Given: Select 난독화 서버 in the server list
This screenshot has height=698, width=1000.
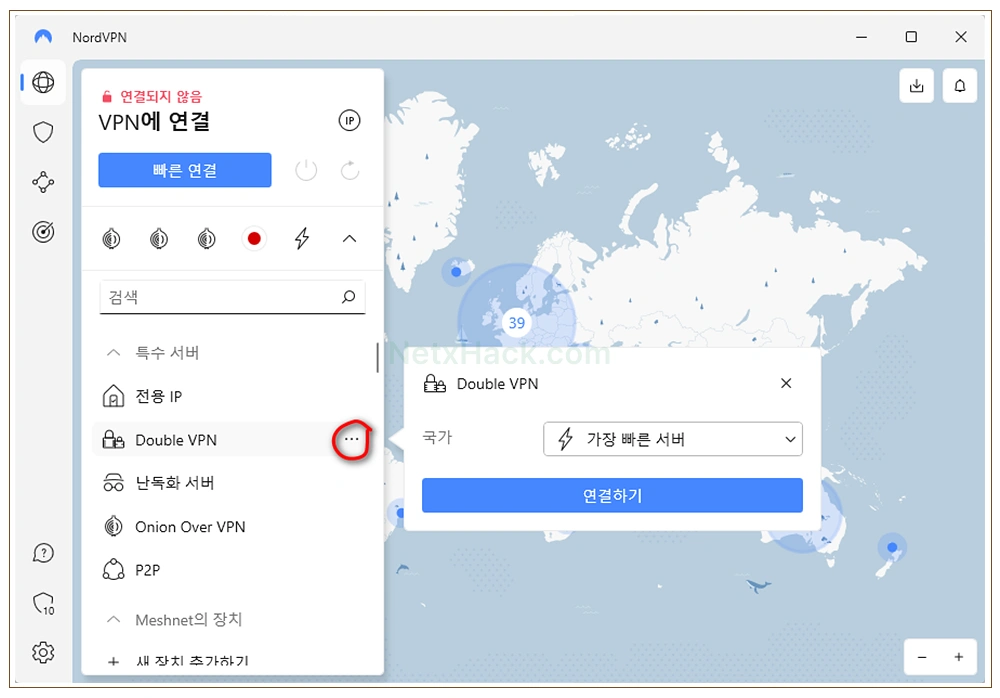Looking at the screenshot, I should coord(230,483).
